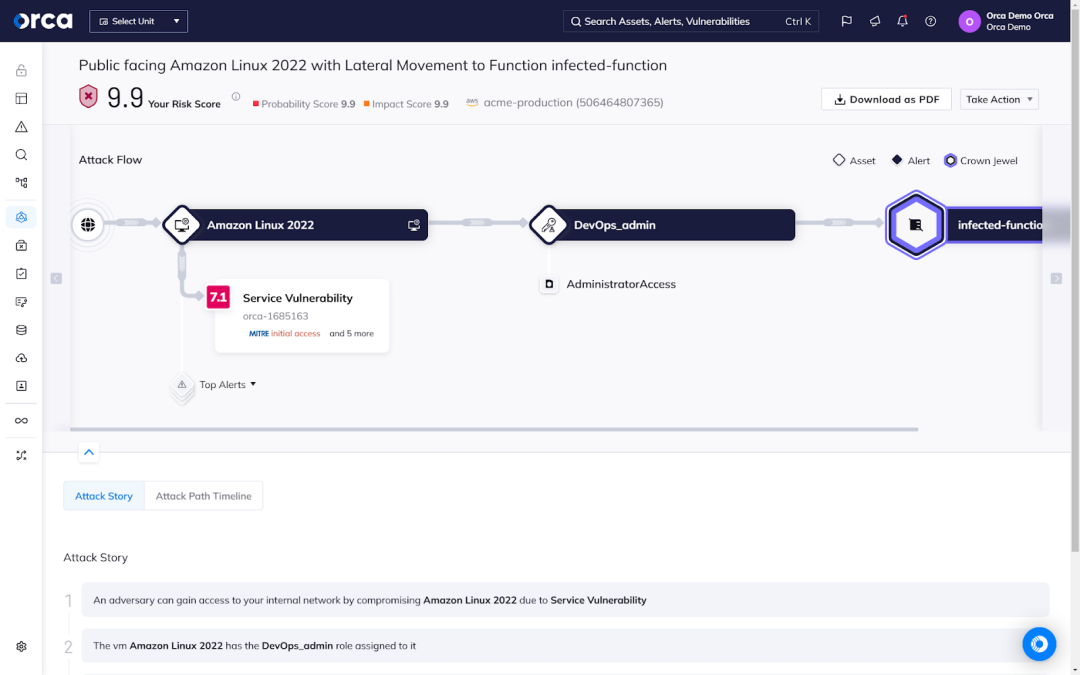Click the red Probability Score marker
Image resolution: width=1080 pixels, height=675 pixels.
[x=256, y=104]
